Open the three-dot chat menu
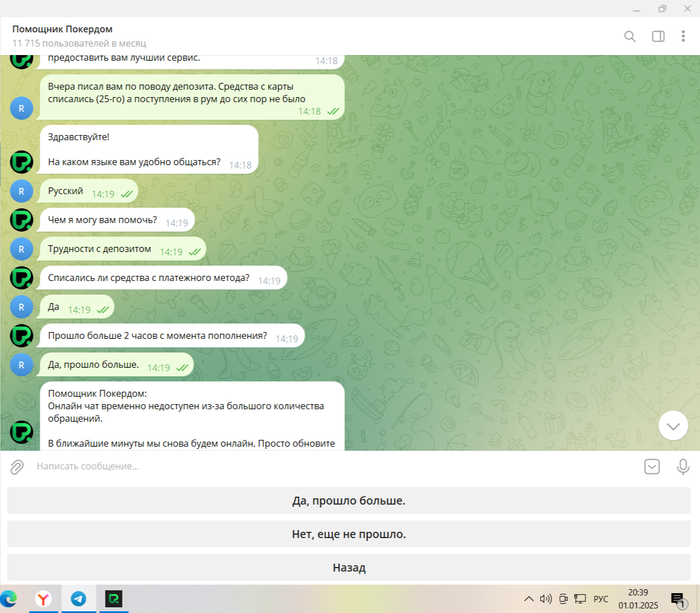The image size is (700, 613). 683,36
